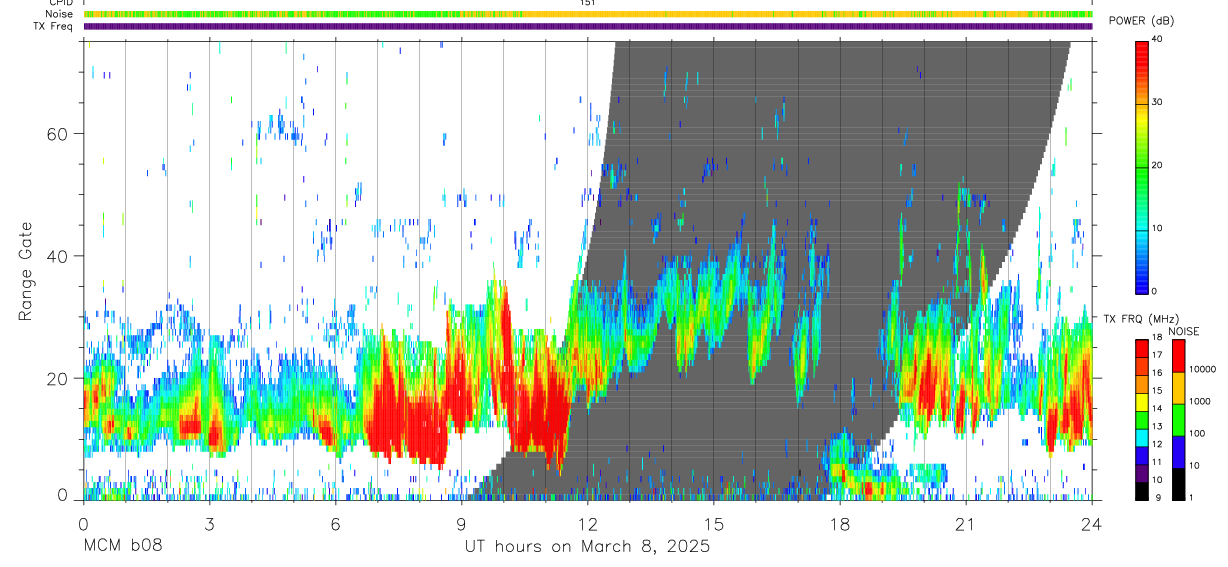Image resolution: width=1228 pixels, height=567 pixels.
Task: Click the 18 UT hour axis label
Action: click(840, 525)
